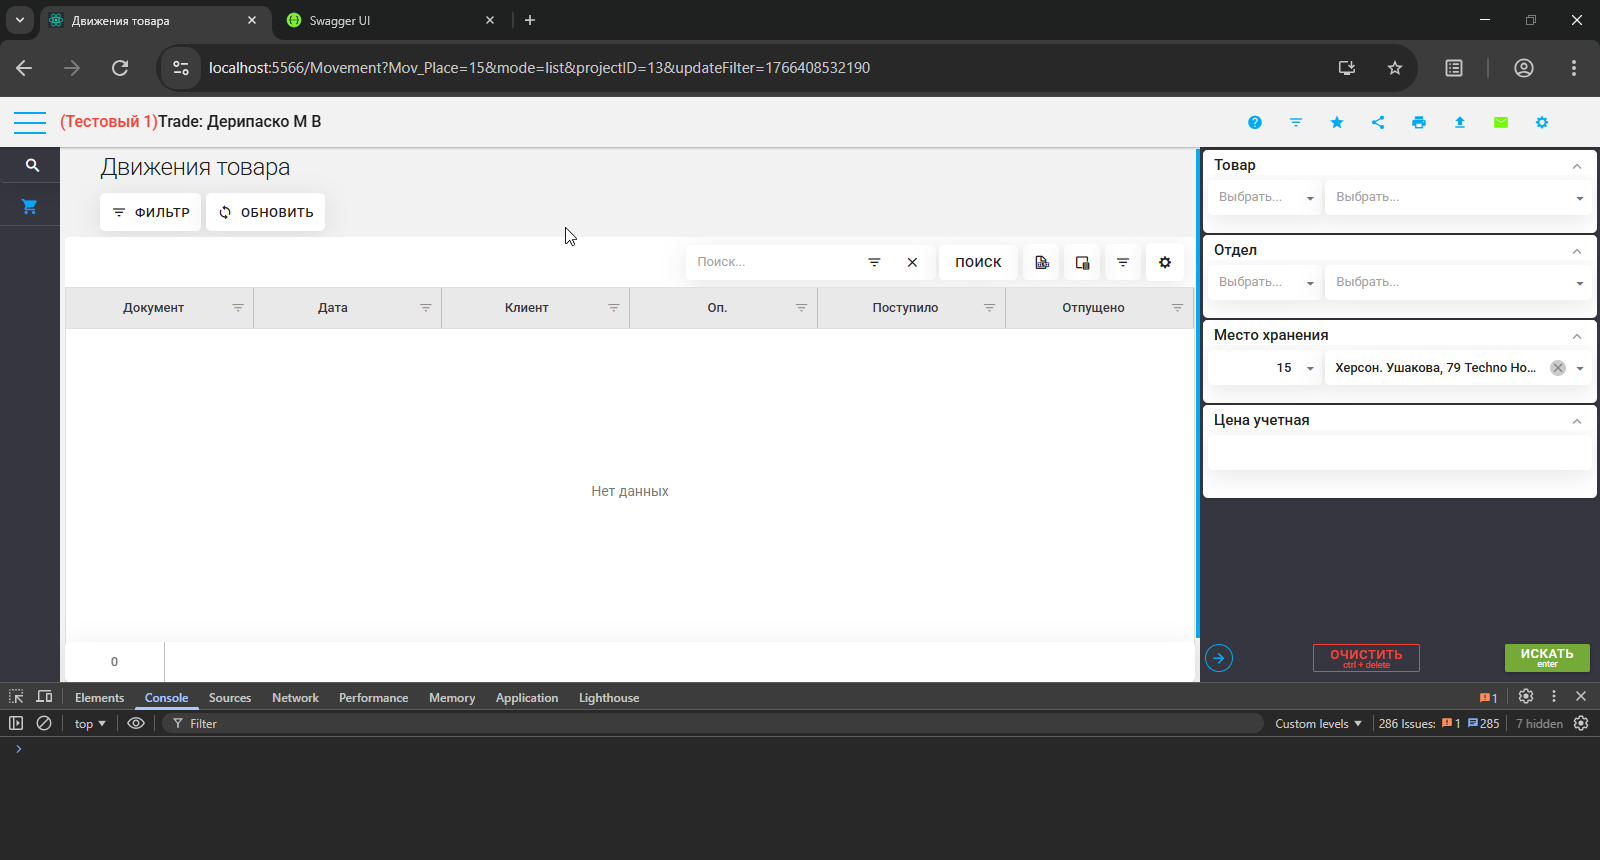The image size is (1600, 860).
Task: Open DevTools Elements tab
Action: (99, 698)
